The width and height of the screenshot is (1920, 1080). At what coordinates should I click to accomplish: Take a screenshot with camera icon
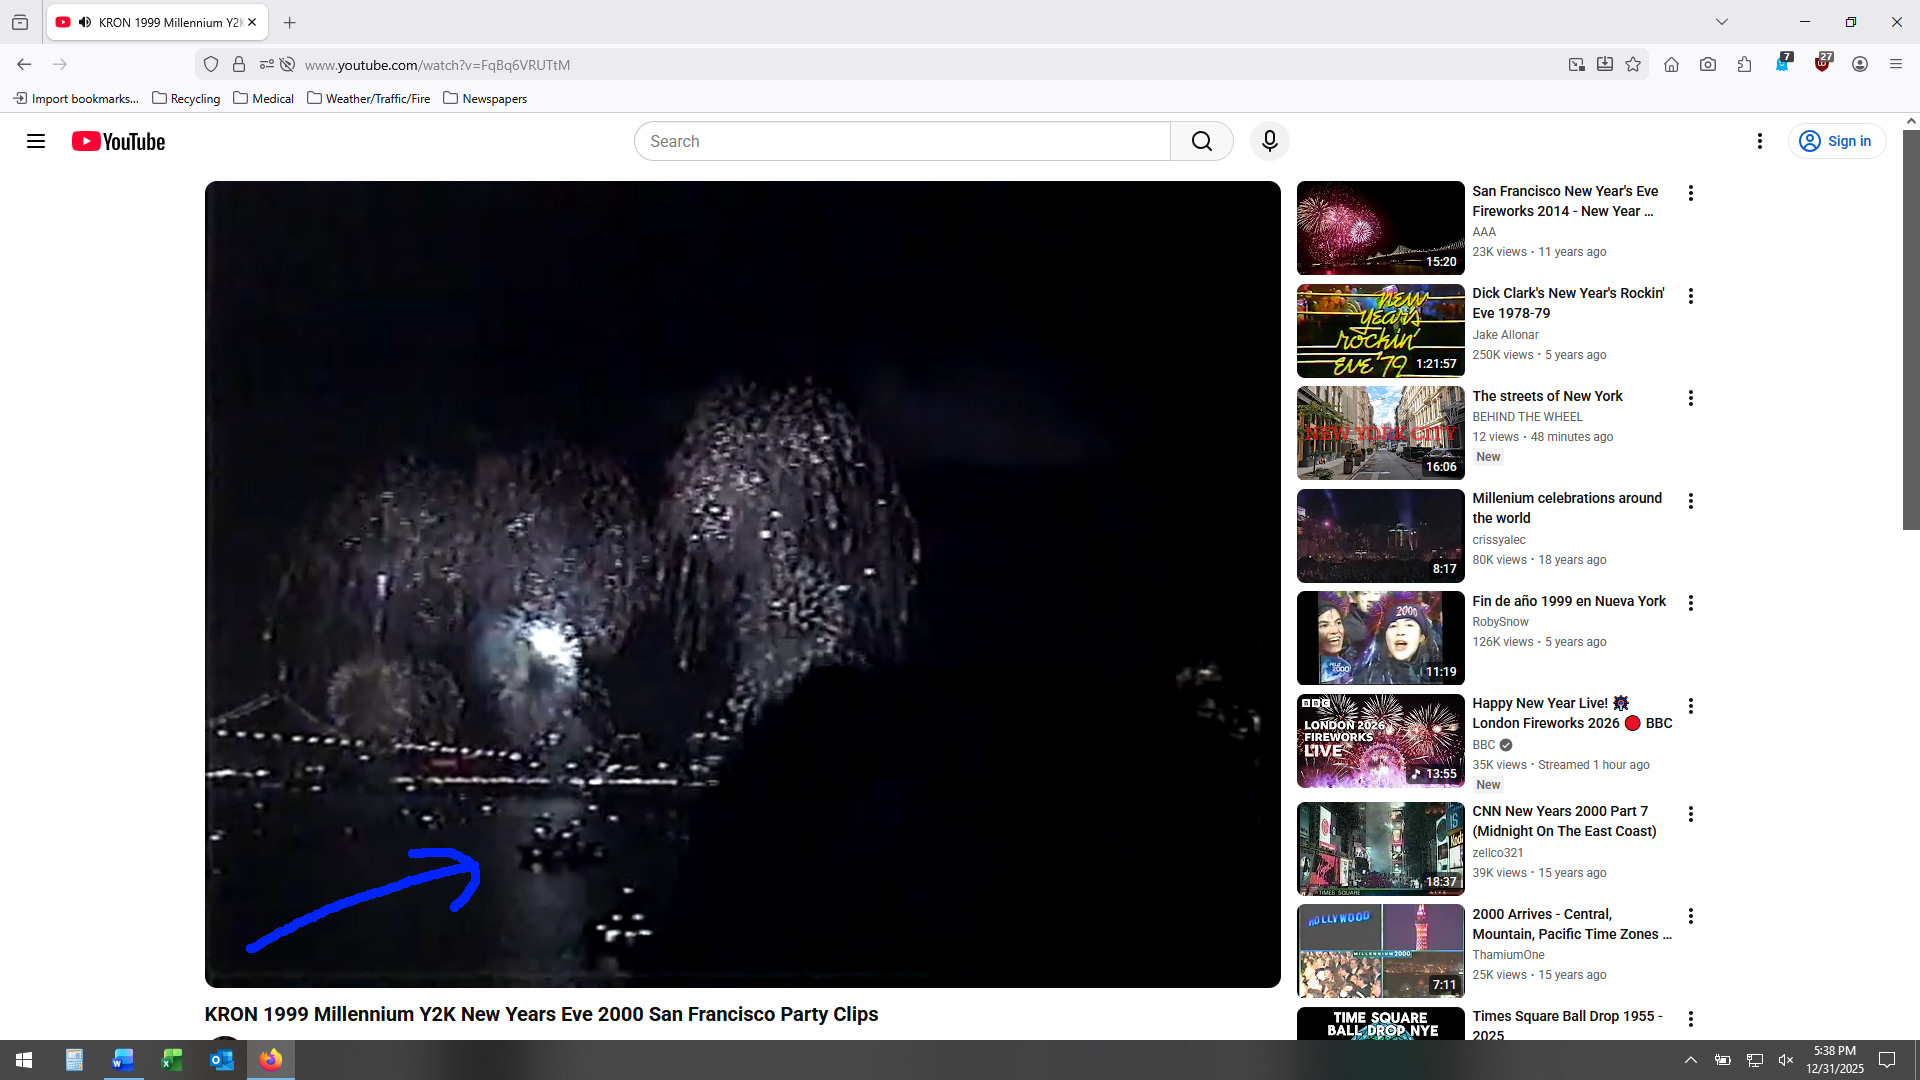pyautogui.click(x=1708, y=64)
